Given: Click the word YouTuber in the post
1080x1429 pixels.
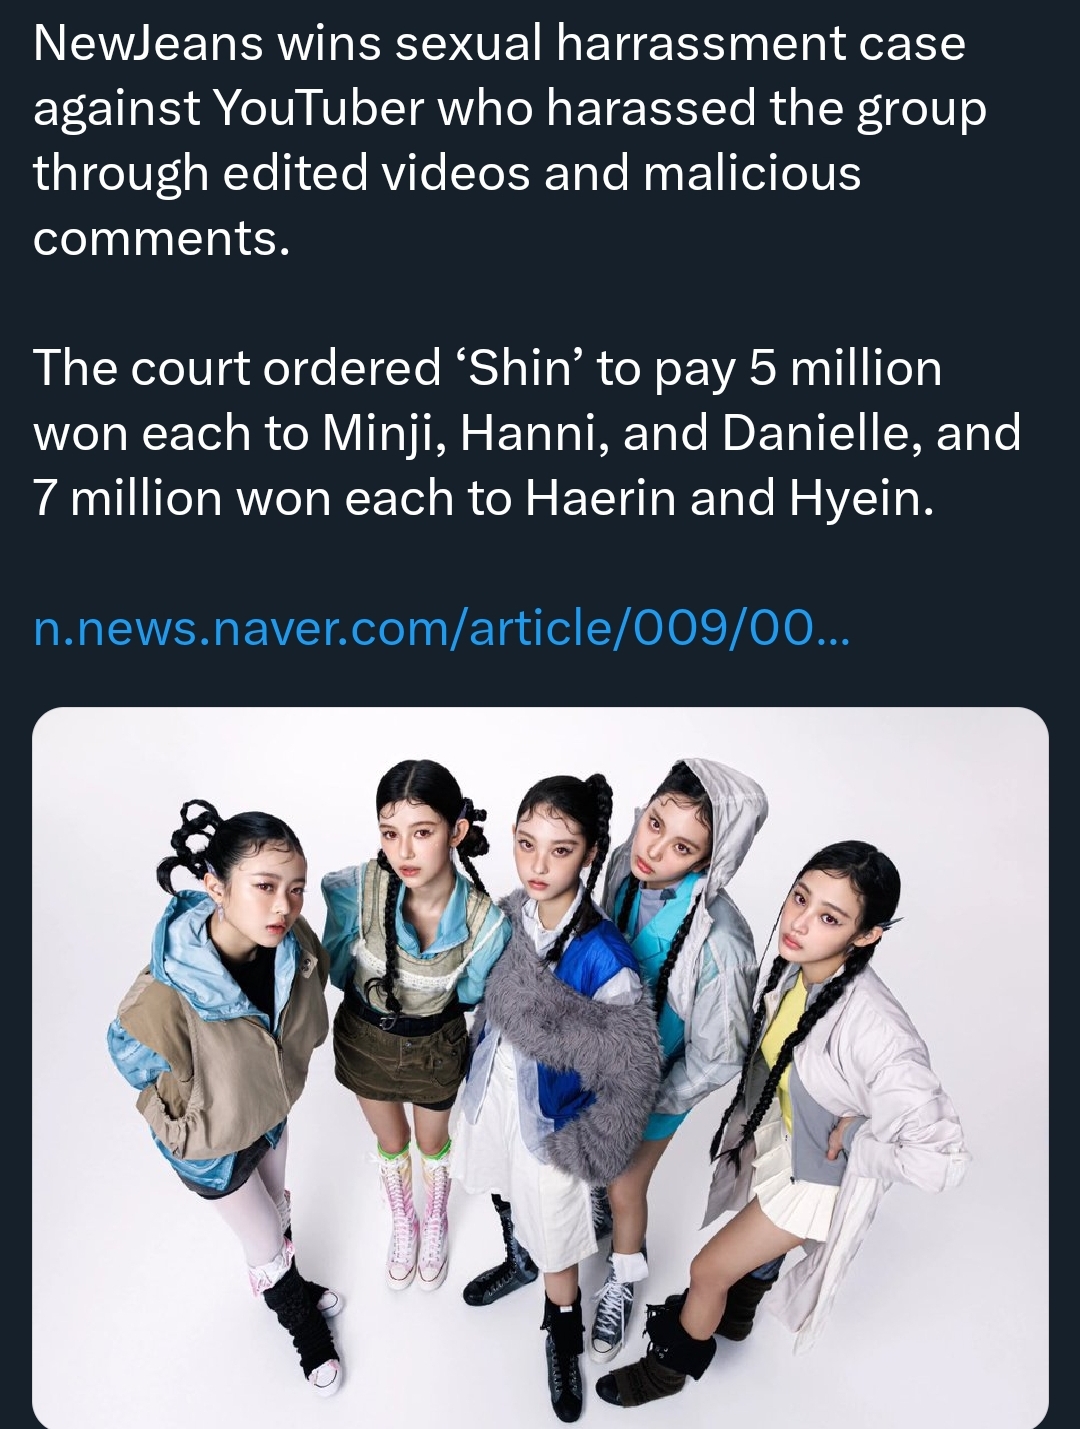Looking at the screenshot, I should tap(319, 108).
